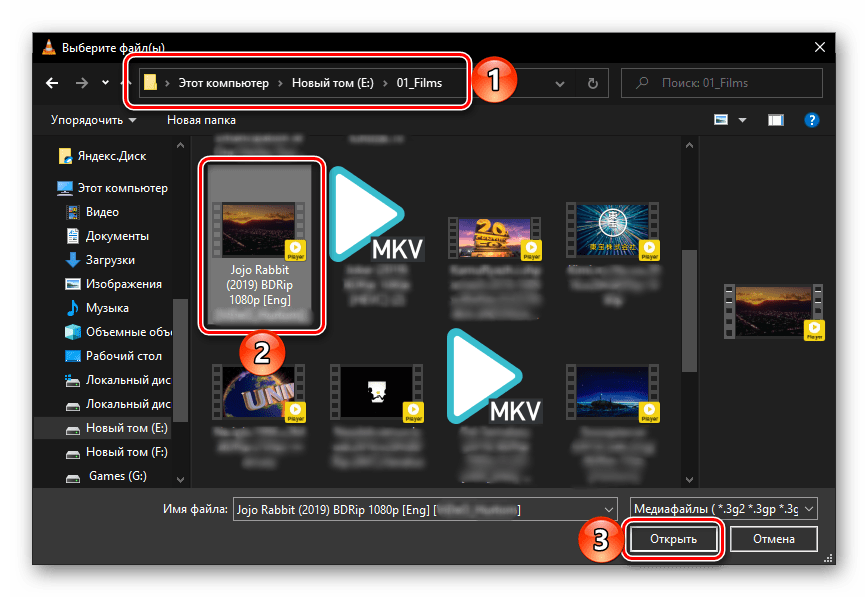Select the night sky thumbnail video
The height and width of the screenshot is (597, 868).
click(612, 392)
